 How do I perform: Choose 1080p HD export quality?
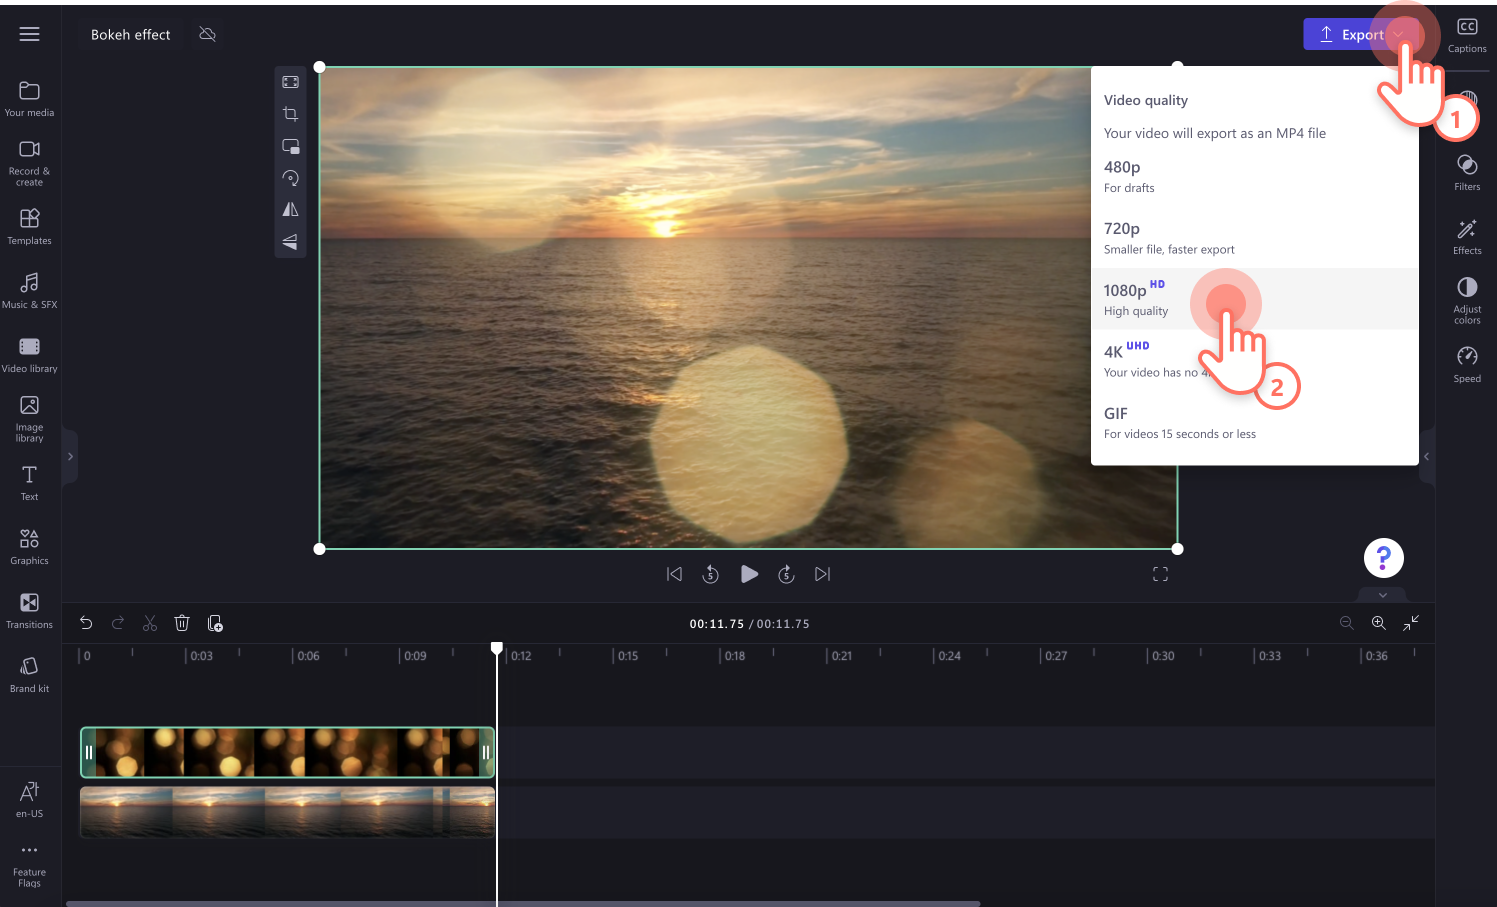pos(1255,299)
